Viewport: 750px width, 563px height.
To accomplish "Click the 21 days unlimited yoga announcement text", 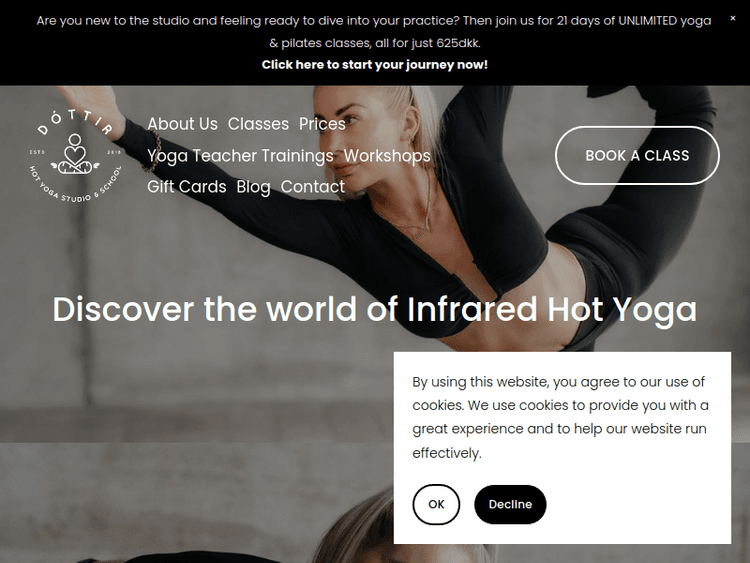I will click(375, 32).
